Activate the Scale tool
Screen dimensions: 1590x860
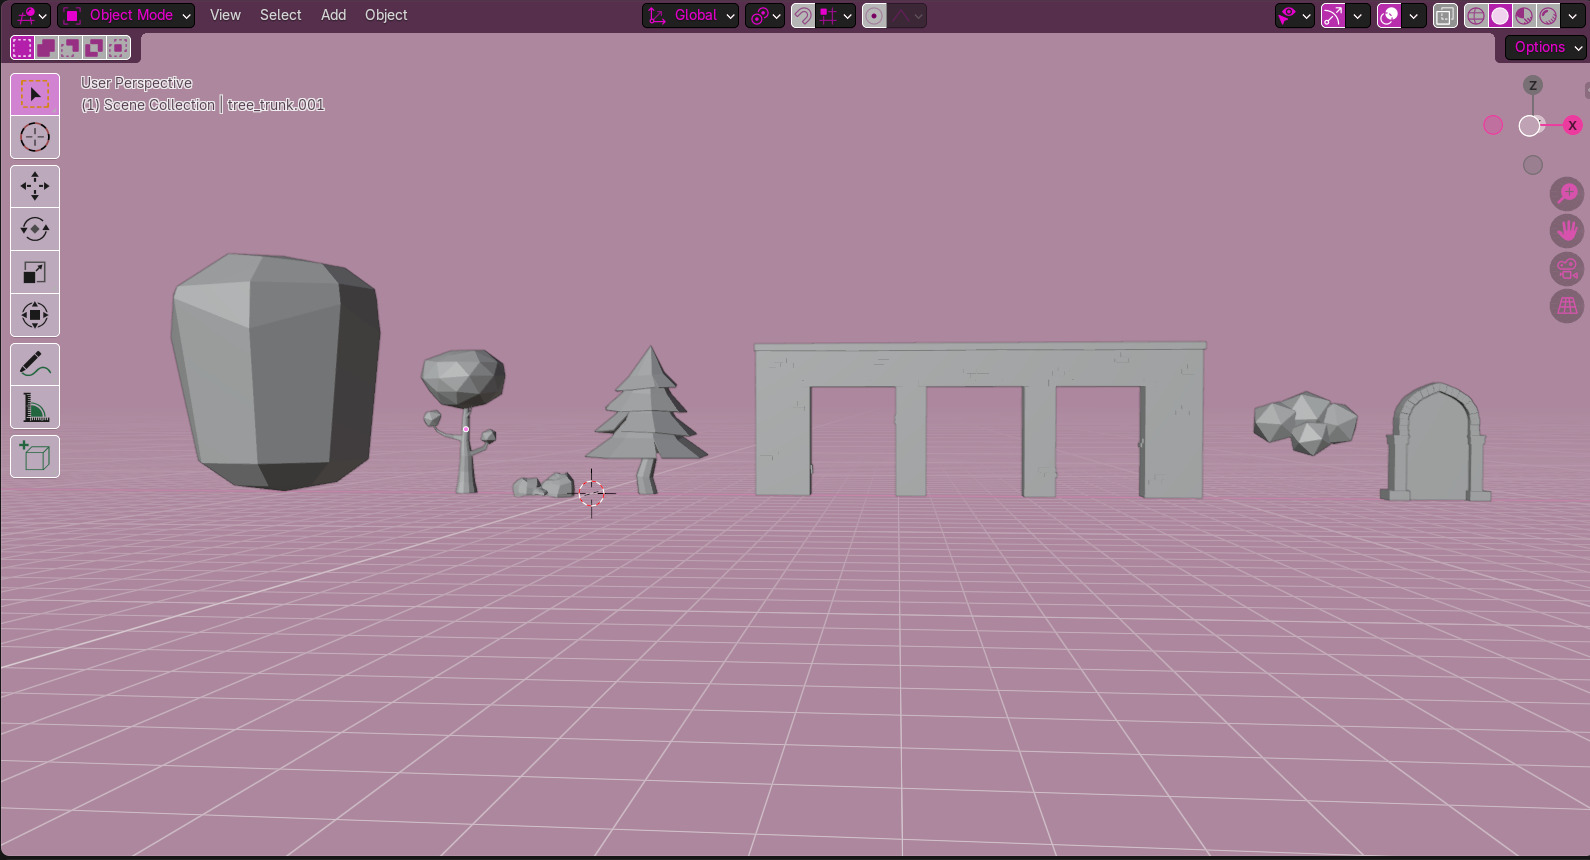(35, 272)
